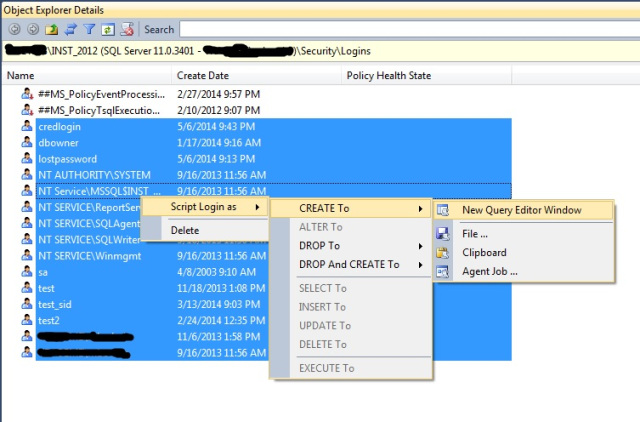Click the login icon beside sa
The width and height of the screenshot is (640, 422).
click(27, 271)
